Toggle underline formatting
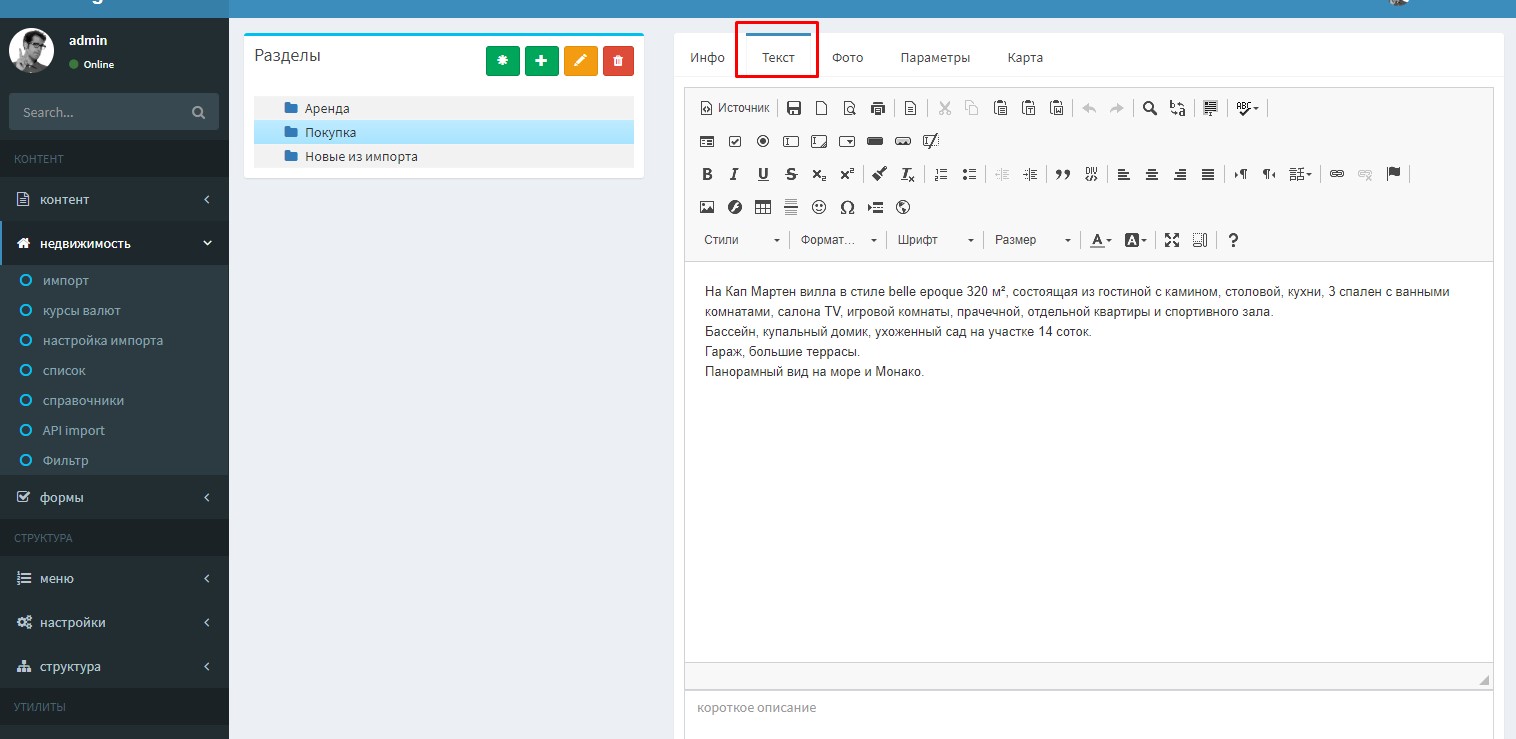Viewport: 1516px width, 739px height. (x=763, y=174)
